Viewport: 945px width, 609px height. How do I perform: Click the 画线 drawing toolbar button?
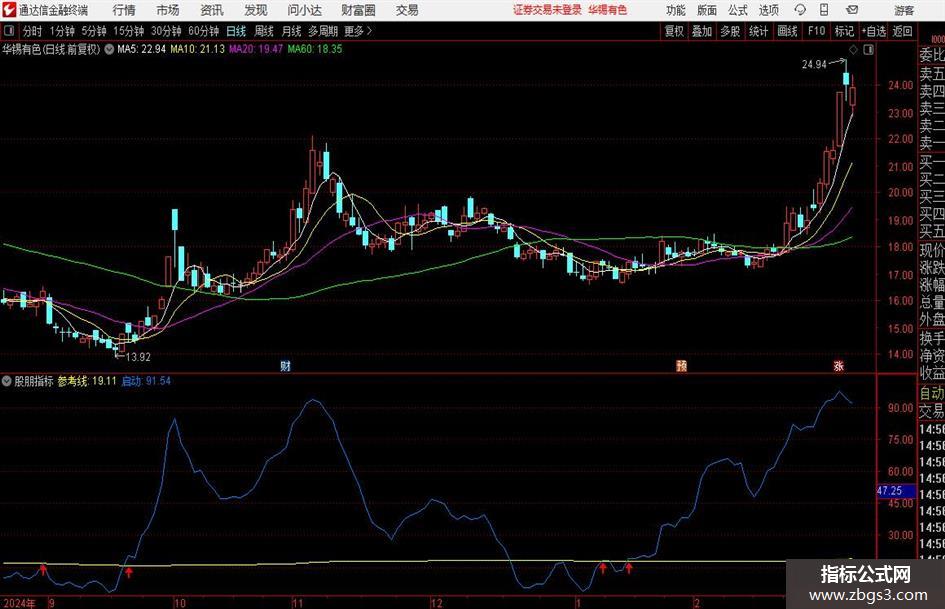pos(787,31)
